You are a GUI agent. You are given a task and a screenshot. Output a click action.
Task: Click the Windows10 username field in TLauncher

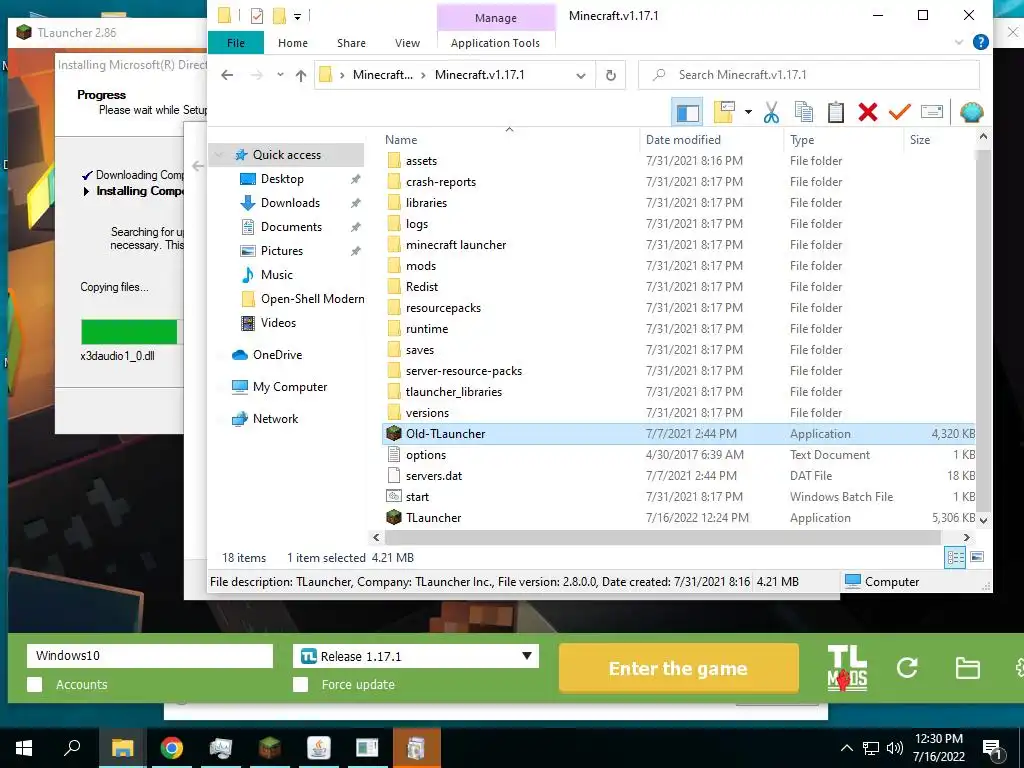click(150, 656)
